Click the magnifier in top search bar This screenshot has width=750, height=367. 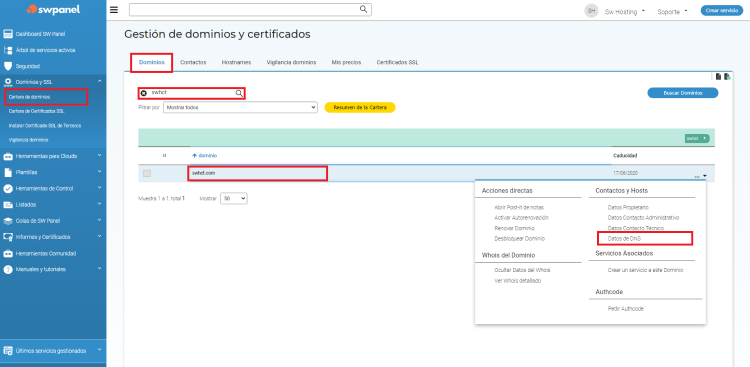[364, 9]
